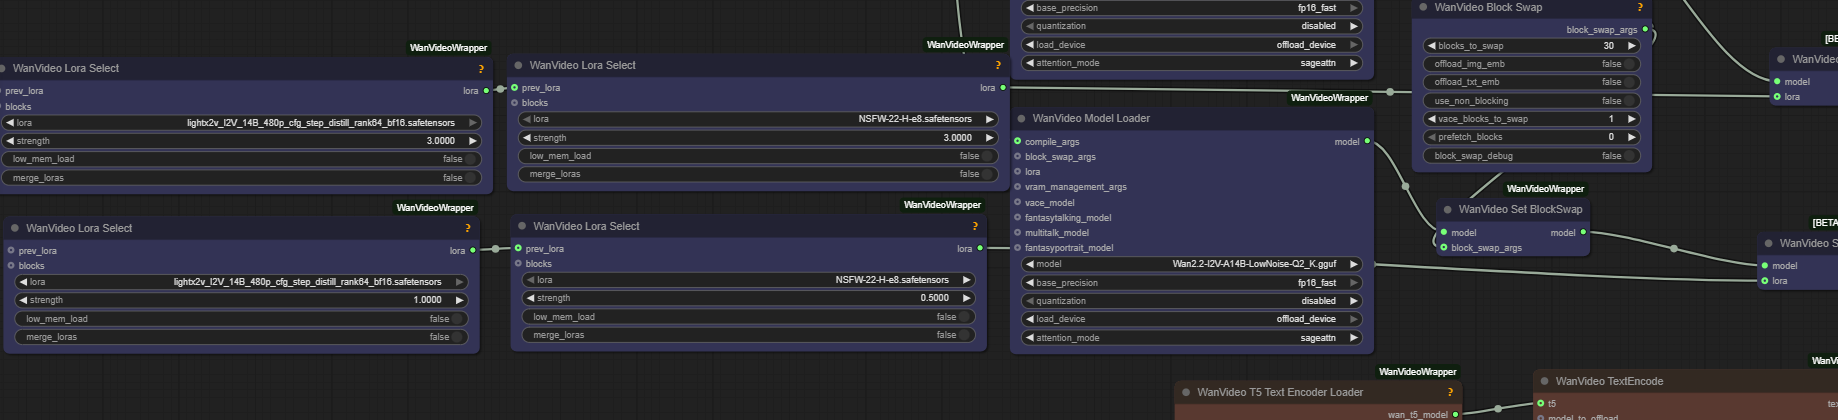The width and height of the screenshot is (1838, 420).
Task: Open the help icon on WanVideo Block Swap node
Action: point(1640,8)
